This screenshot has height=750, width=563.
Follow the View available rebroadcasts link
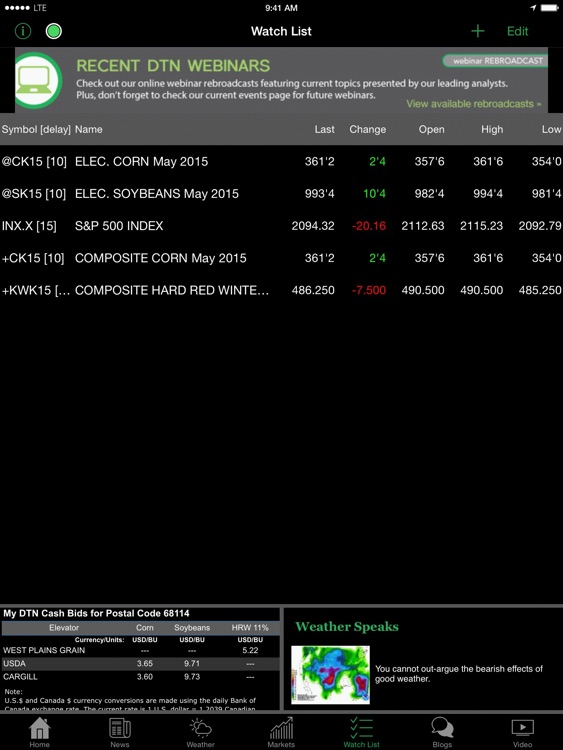pos(474,104)
